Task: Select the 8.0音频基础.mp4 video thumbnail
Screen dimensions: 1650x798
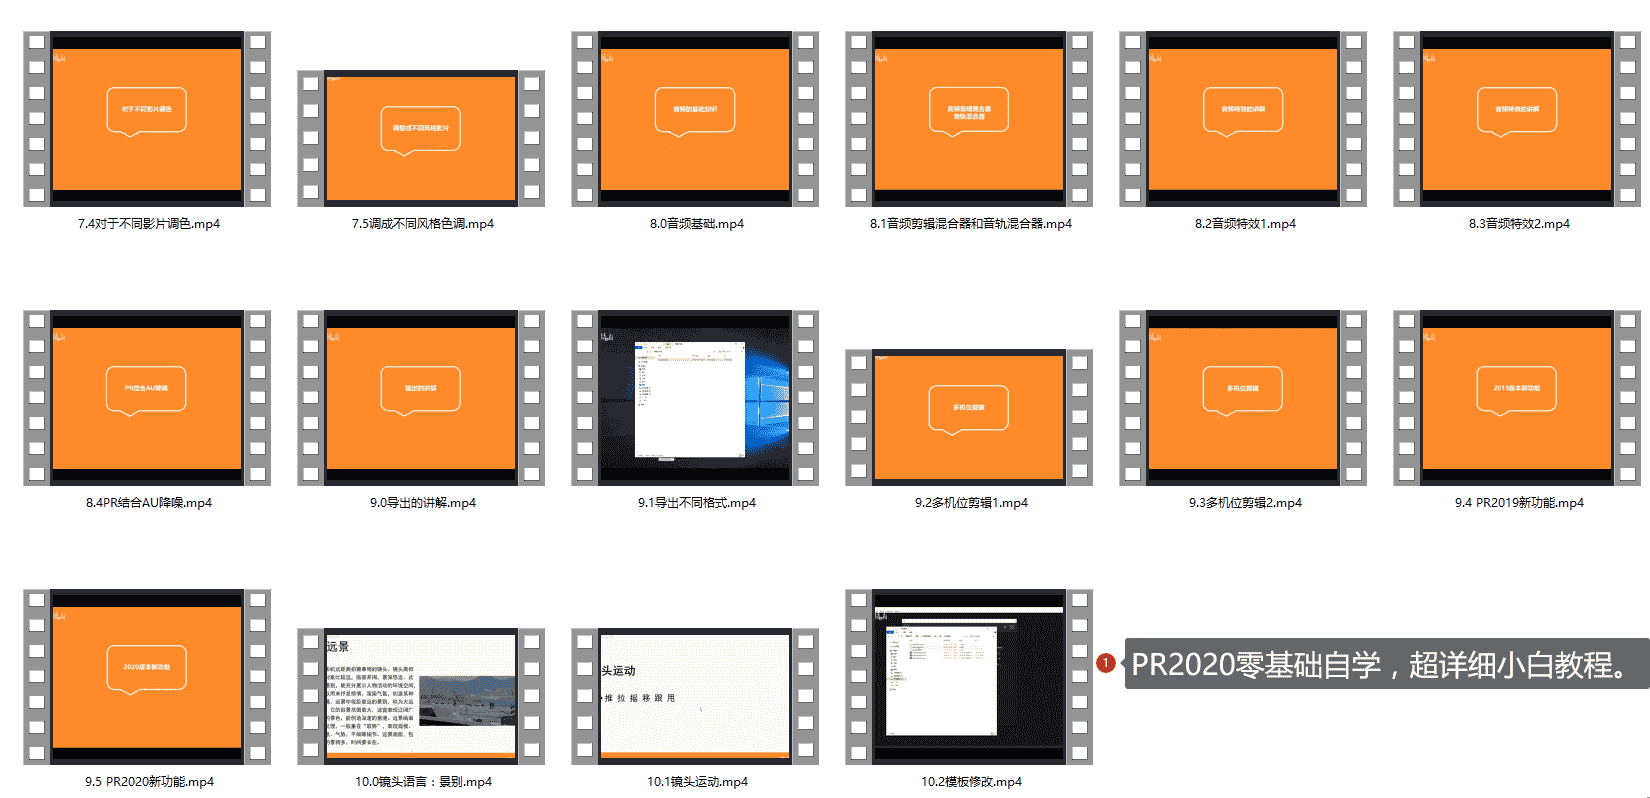Action: pyautogui.click(x=695, y=119)
